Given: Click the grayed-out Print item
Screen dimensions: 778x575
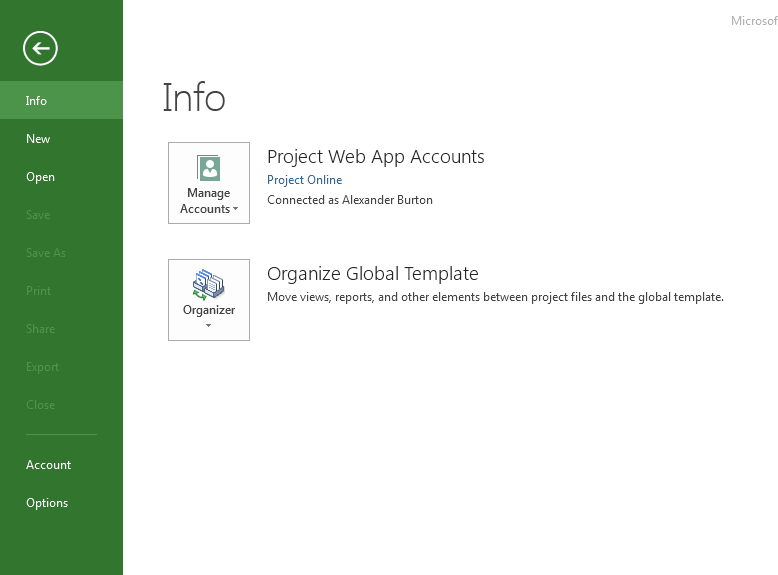Looking at the screenshot, I should click(62, 291).
